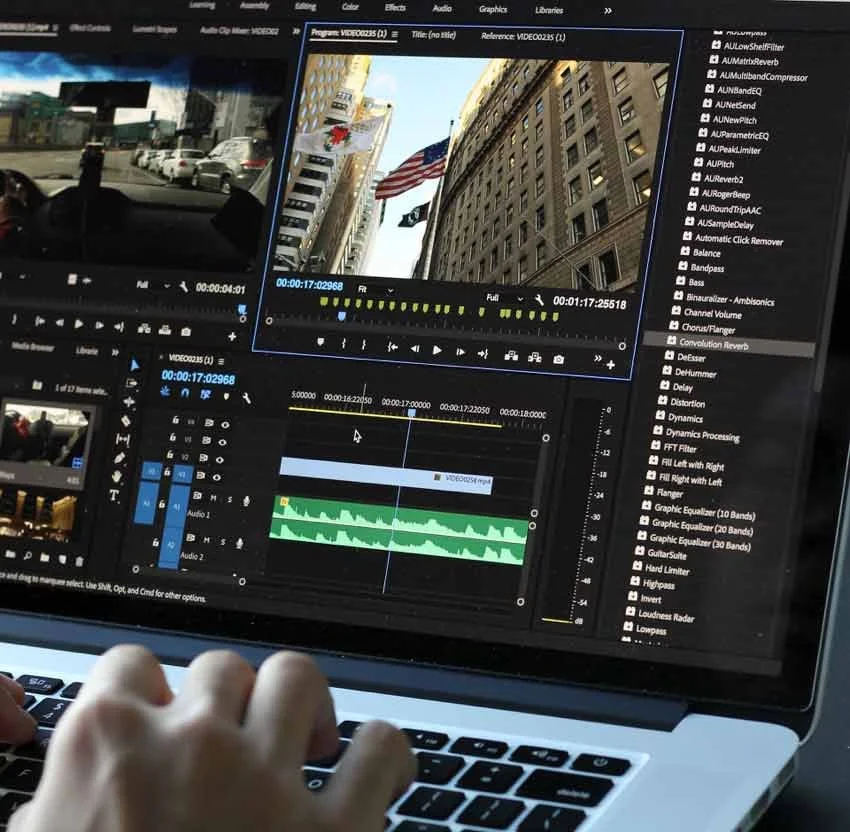Mute the Audio 1 track
The height and width of the screenshot is (832, 850).
click(x=214, y=498)
